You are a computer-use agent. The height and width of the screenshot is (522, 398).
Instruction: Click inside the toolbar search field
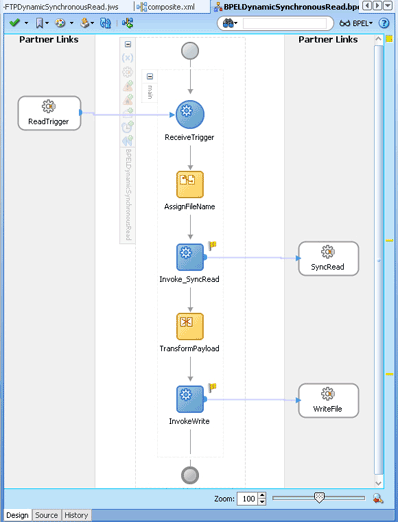[x=285, y=23]
